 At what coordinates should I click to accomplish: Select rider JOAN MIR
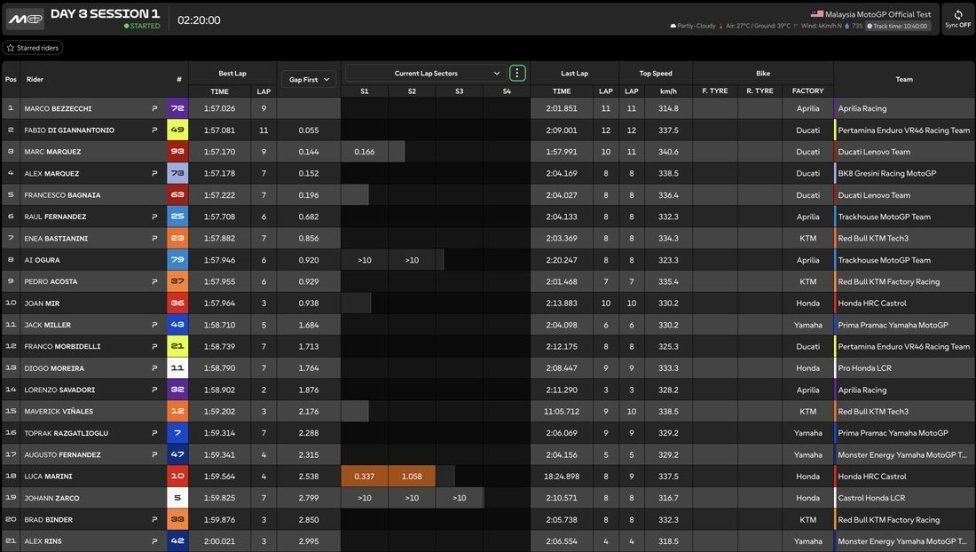click(42, 303)
